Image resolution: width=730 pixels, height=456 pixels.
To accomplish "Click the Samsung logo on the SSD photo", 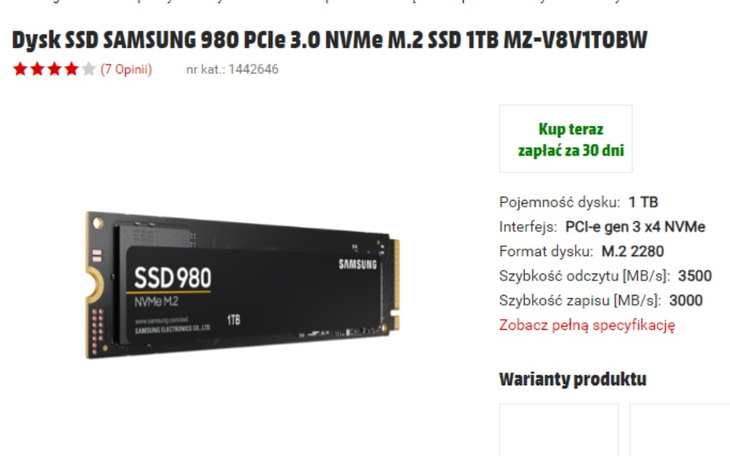I will click(x=358, y=265).
